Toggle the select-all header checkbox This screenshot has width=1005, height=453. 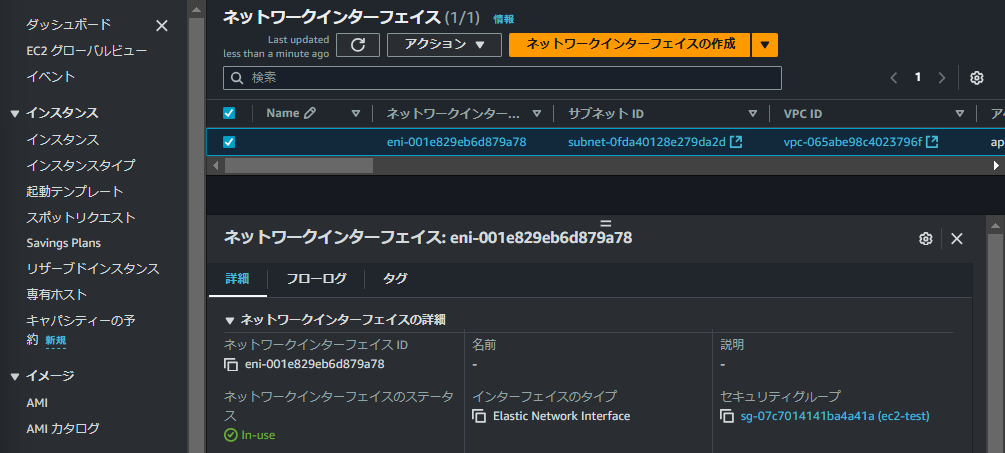[x=229, y=113]
